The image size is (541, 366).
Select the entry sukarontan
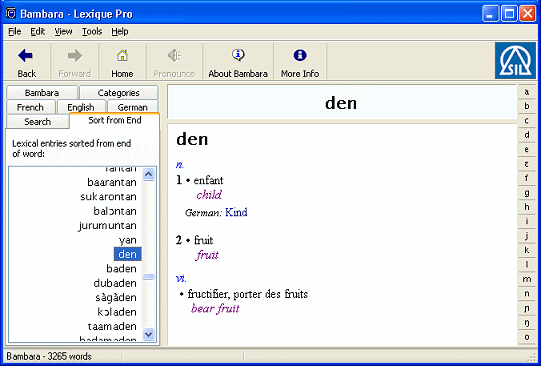click(108, 197)
